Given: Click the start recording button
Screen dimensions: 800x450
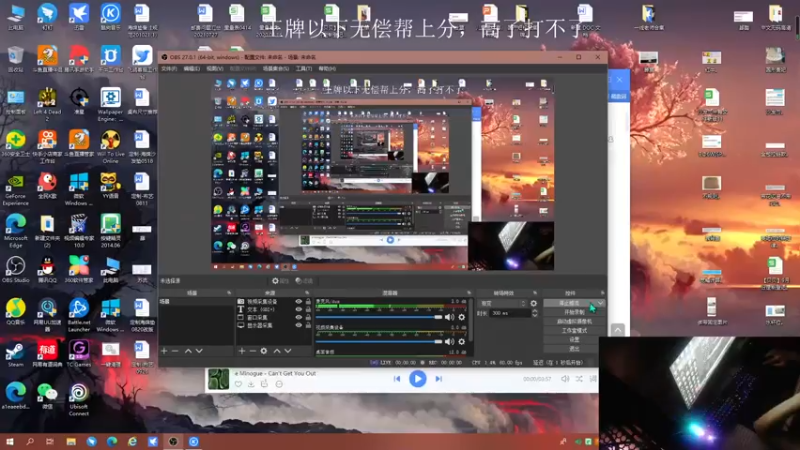Looking at the screenshot, I should [574, 312].
